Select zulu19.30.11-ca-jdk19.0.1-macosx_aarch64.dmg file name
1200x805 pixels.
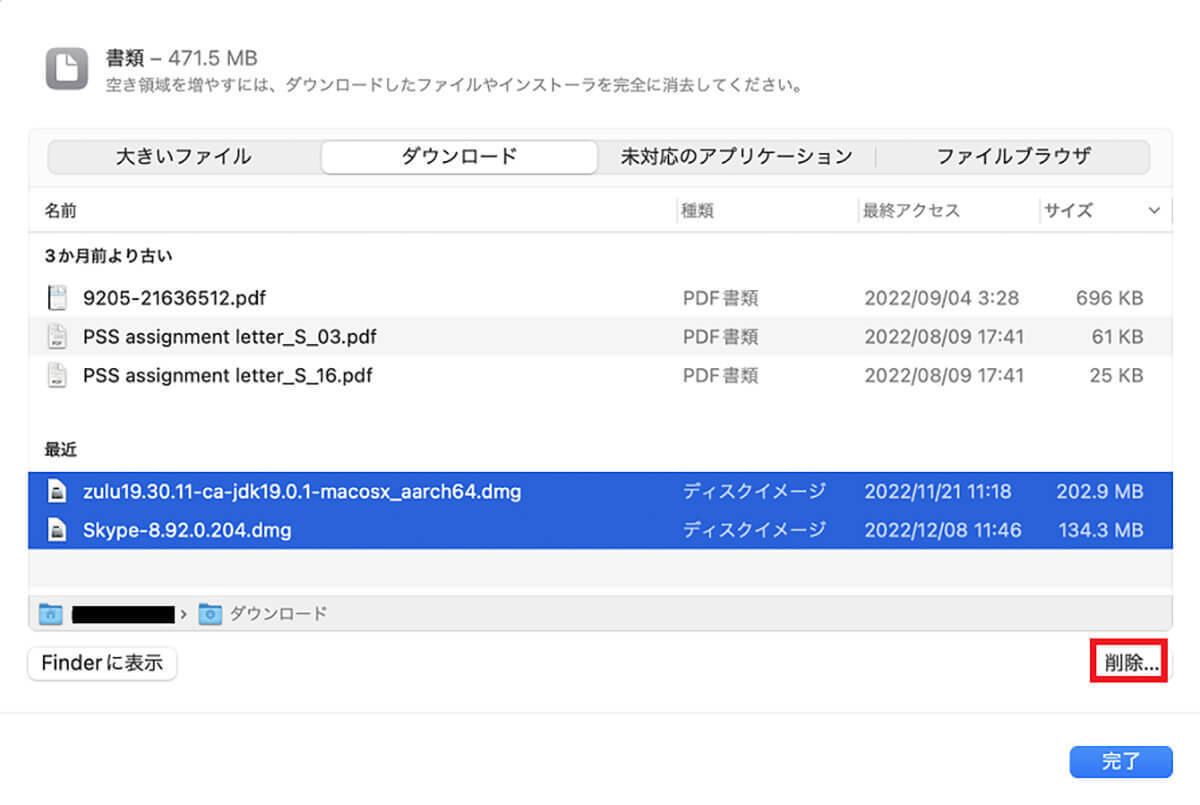pos(302,492)
